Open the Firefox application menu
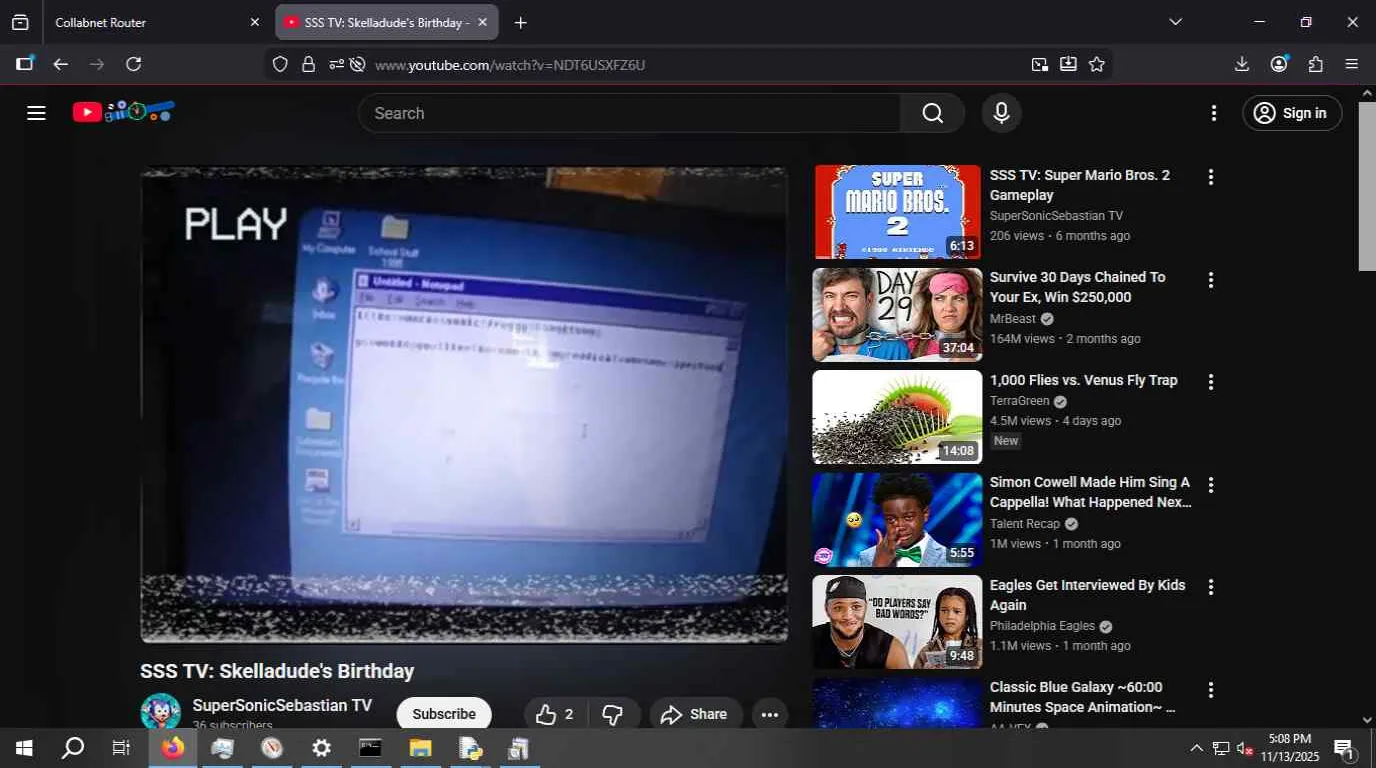1376x768 pixels. (1352, 64)
